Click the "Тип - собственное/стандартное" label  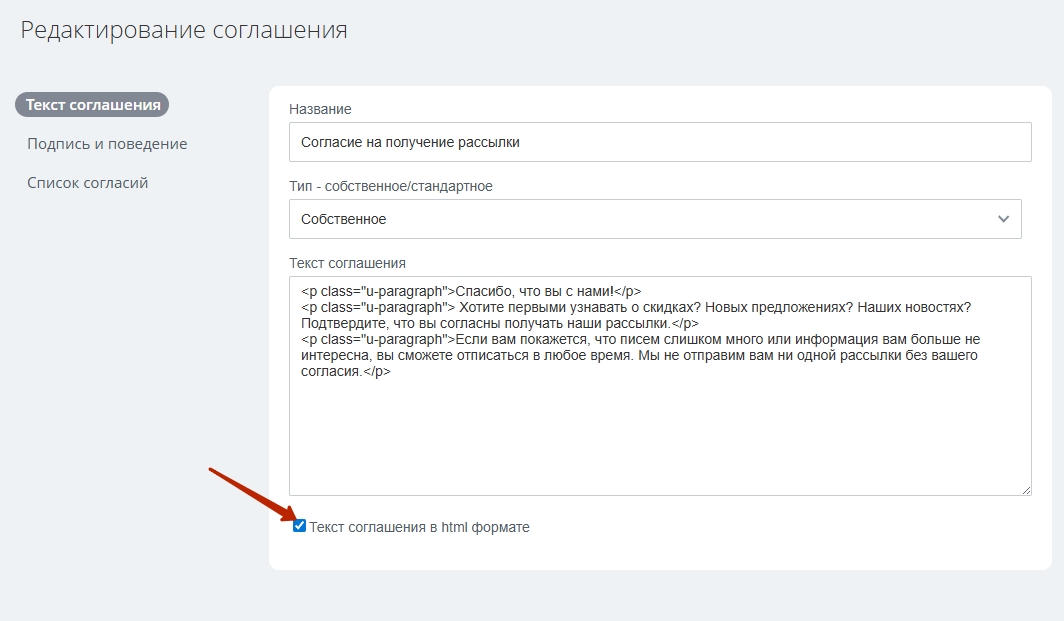coord(390,186)
